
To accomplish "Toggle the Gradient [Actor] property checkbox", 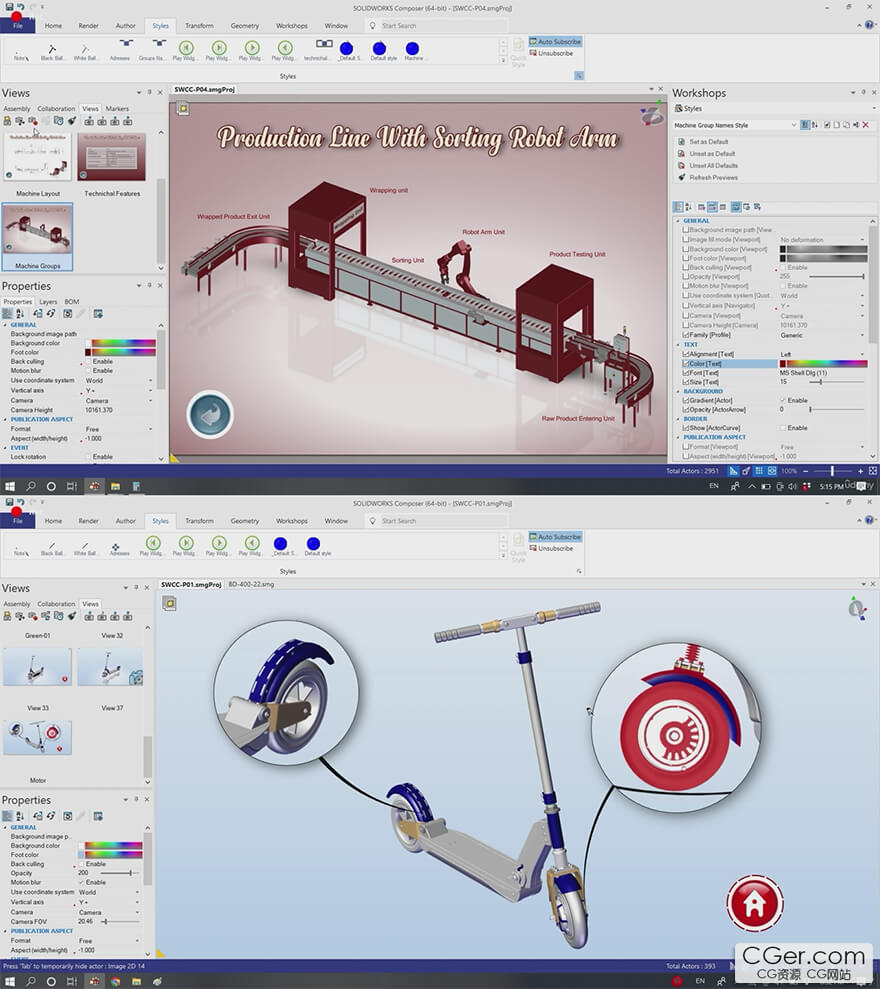I will click(685, 400).
